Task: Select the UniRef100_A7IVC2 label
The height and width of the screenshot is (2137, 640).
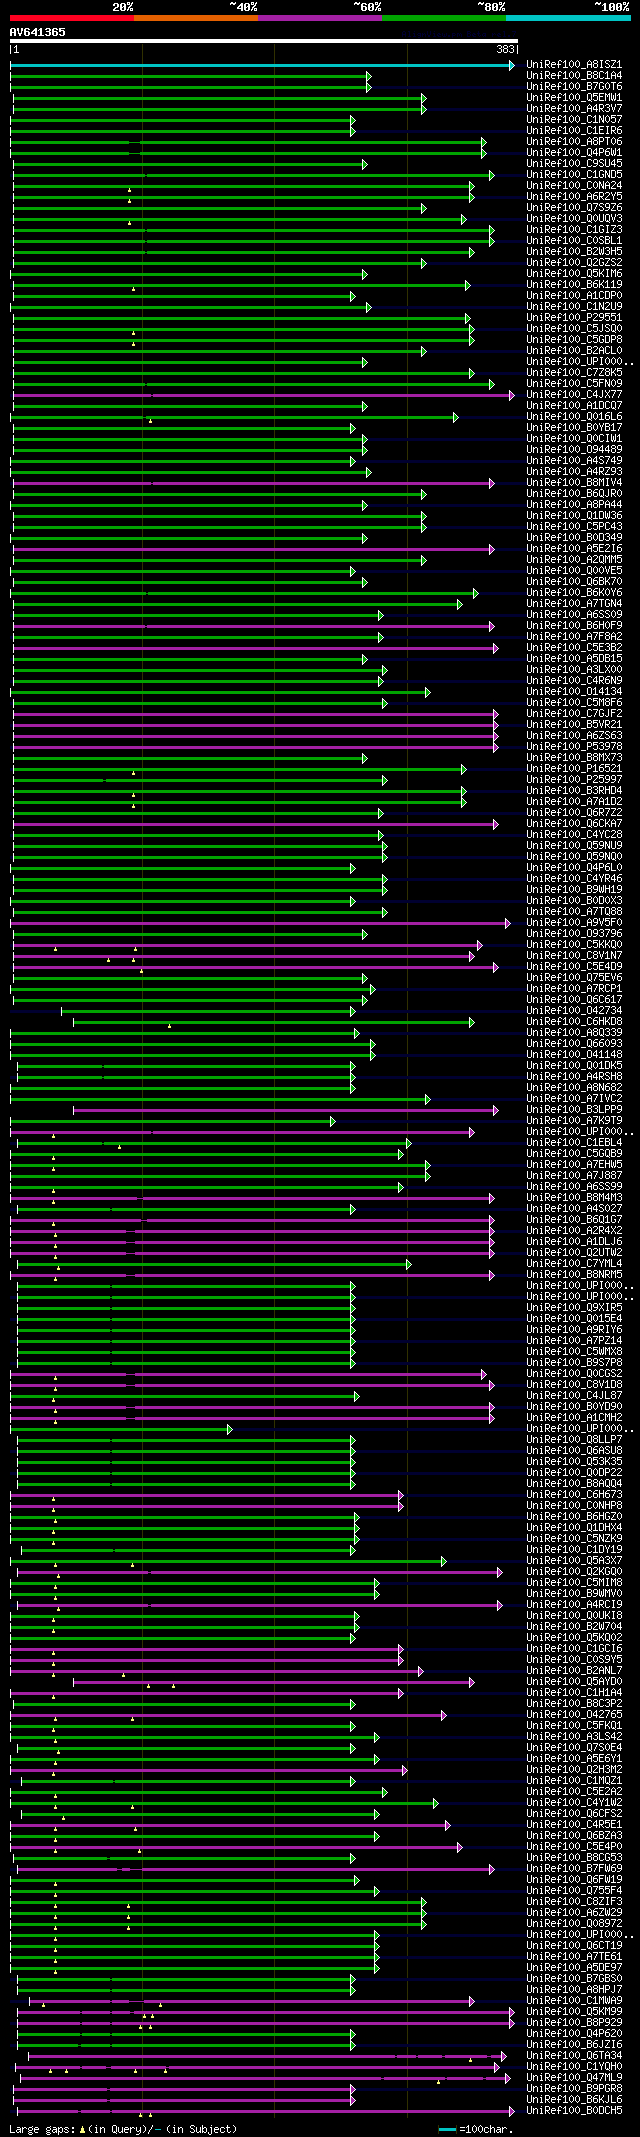Action: [574, 1099]
